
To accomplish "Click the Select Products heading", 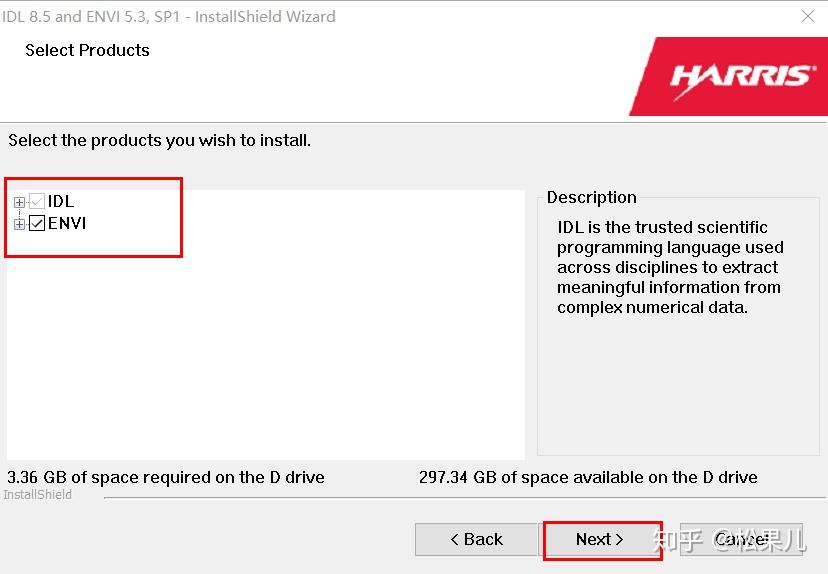I will tap(87, 50).
